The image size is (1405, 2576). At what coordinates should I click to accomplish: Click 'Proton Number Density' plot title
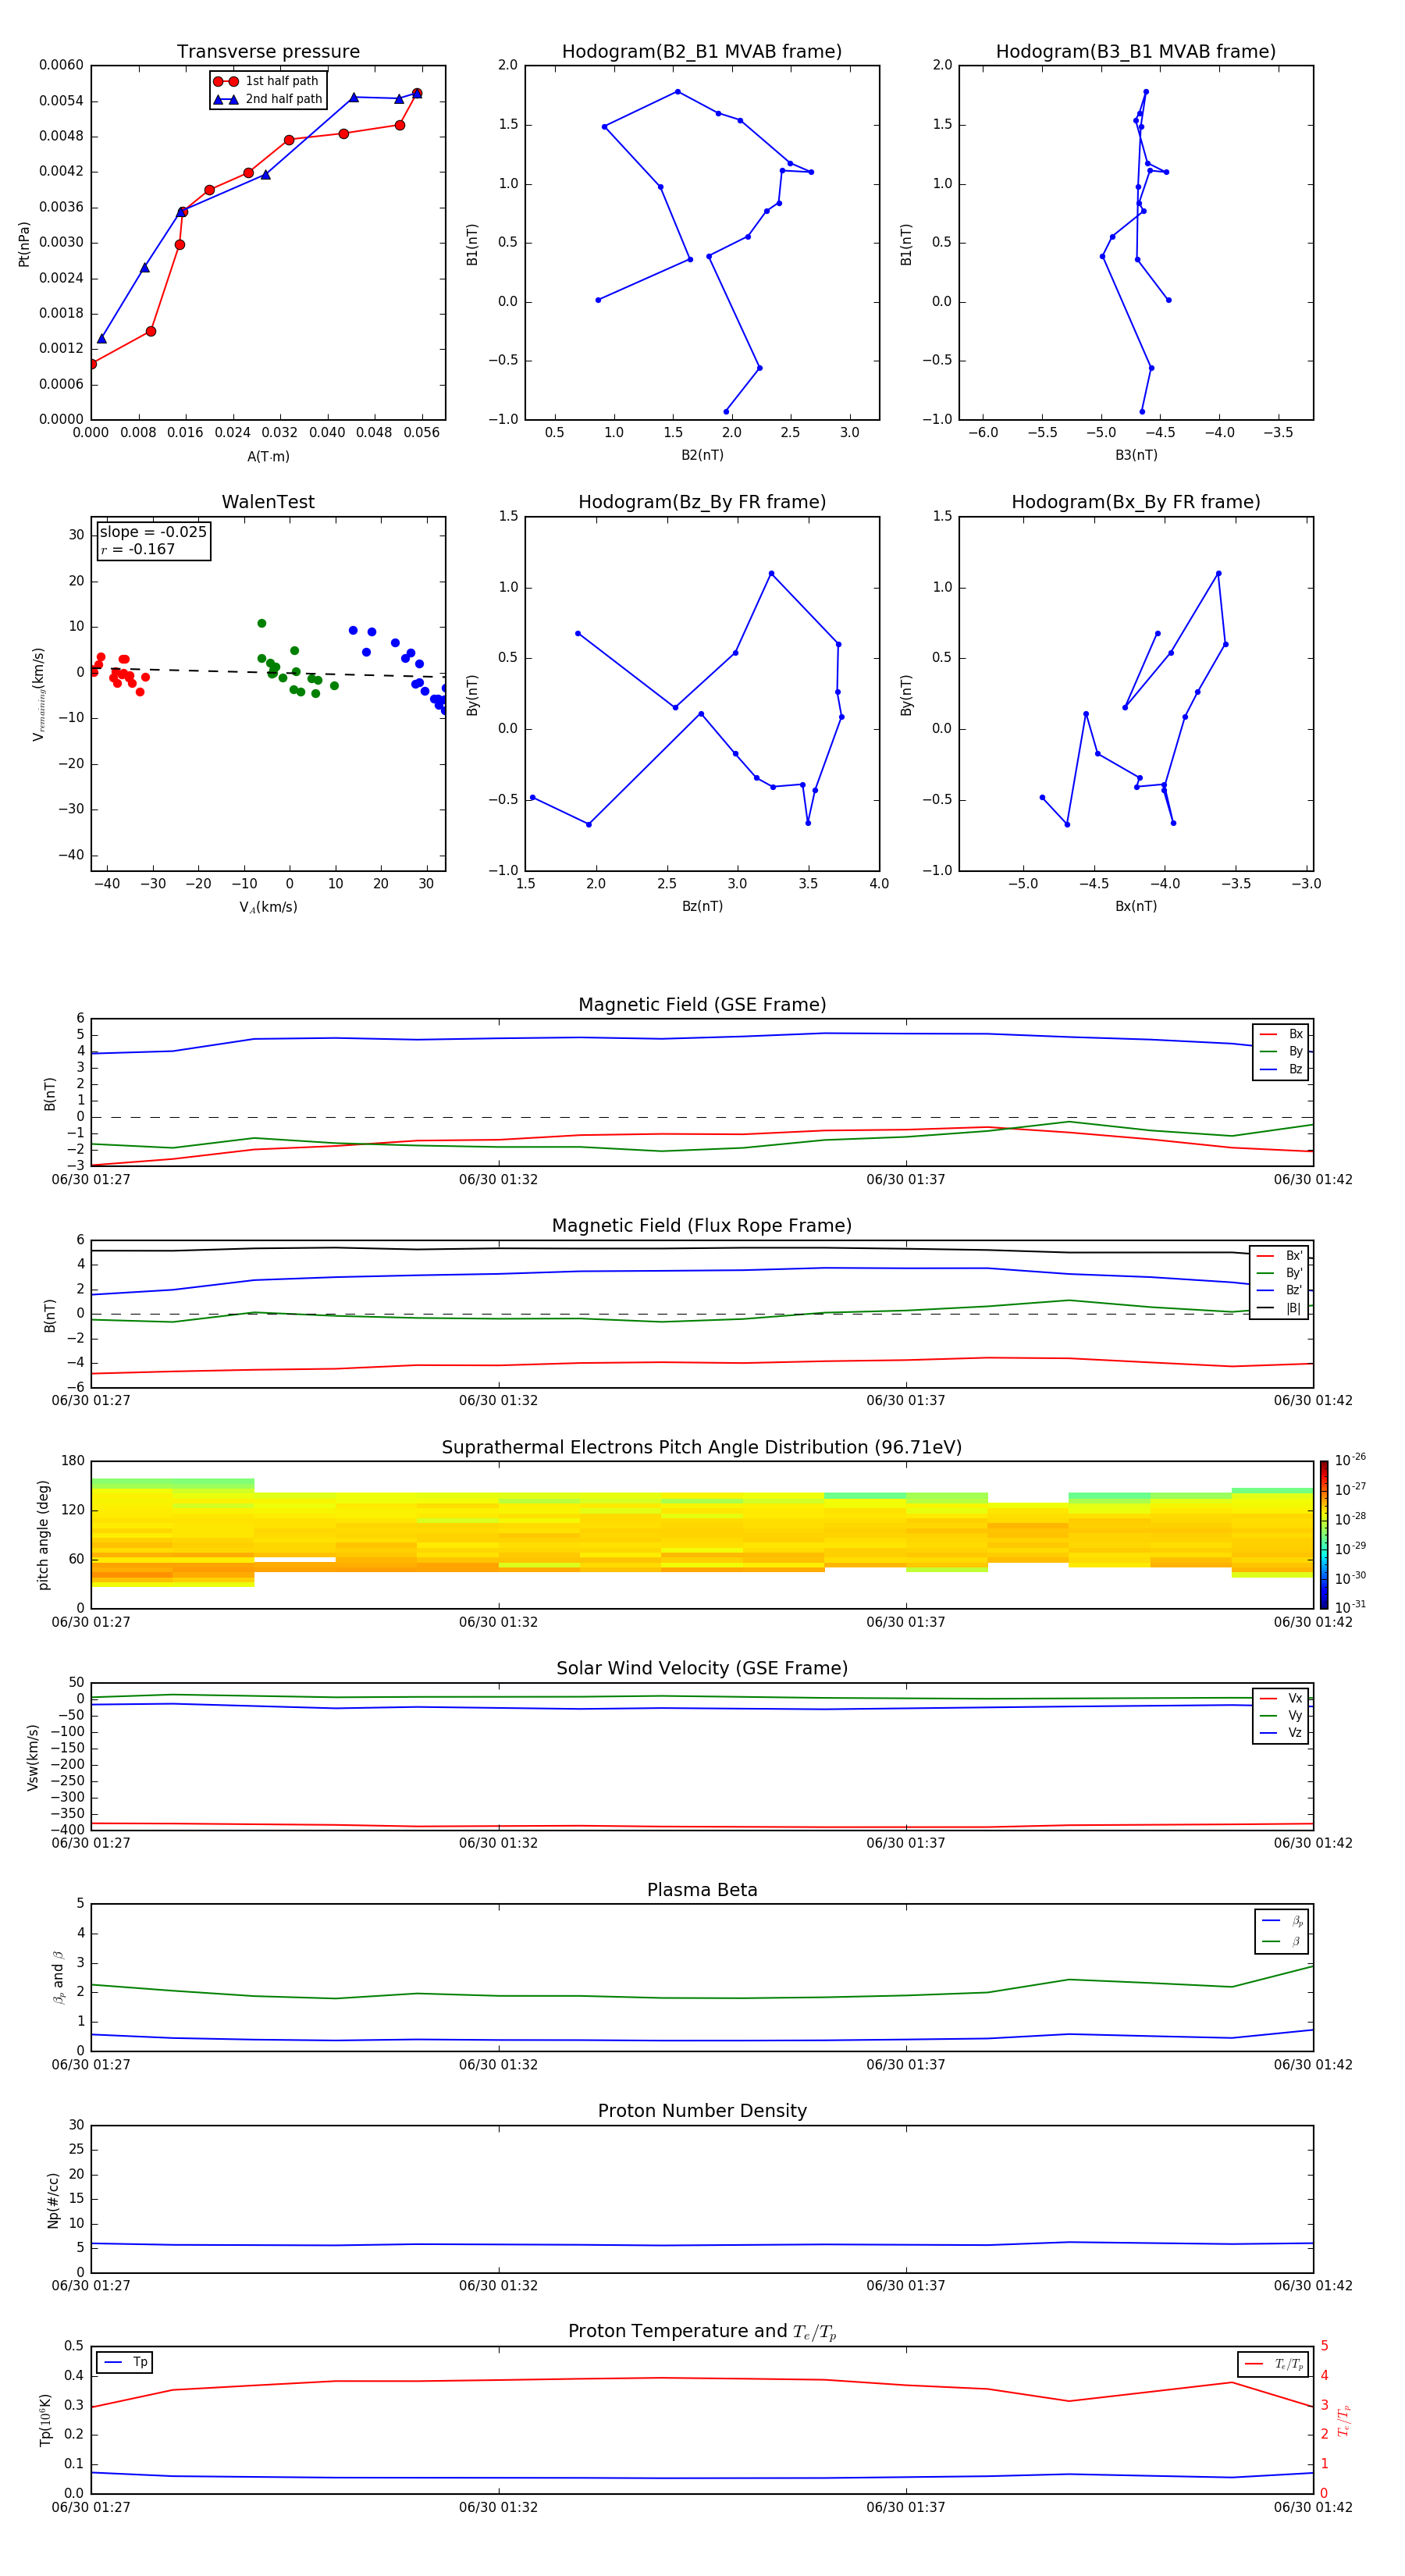pyautogui.click(x=702, y=2112)
